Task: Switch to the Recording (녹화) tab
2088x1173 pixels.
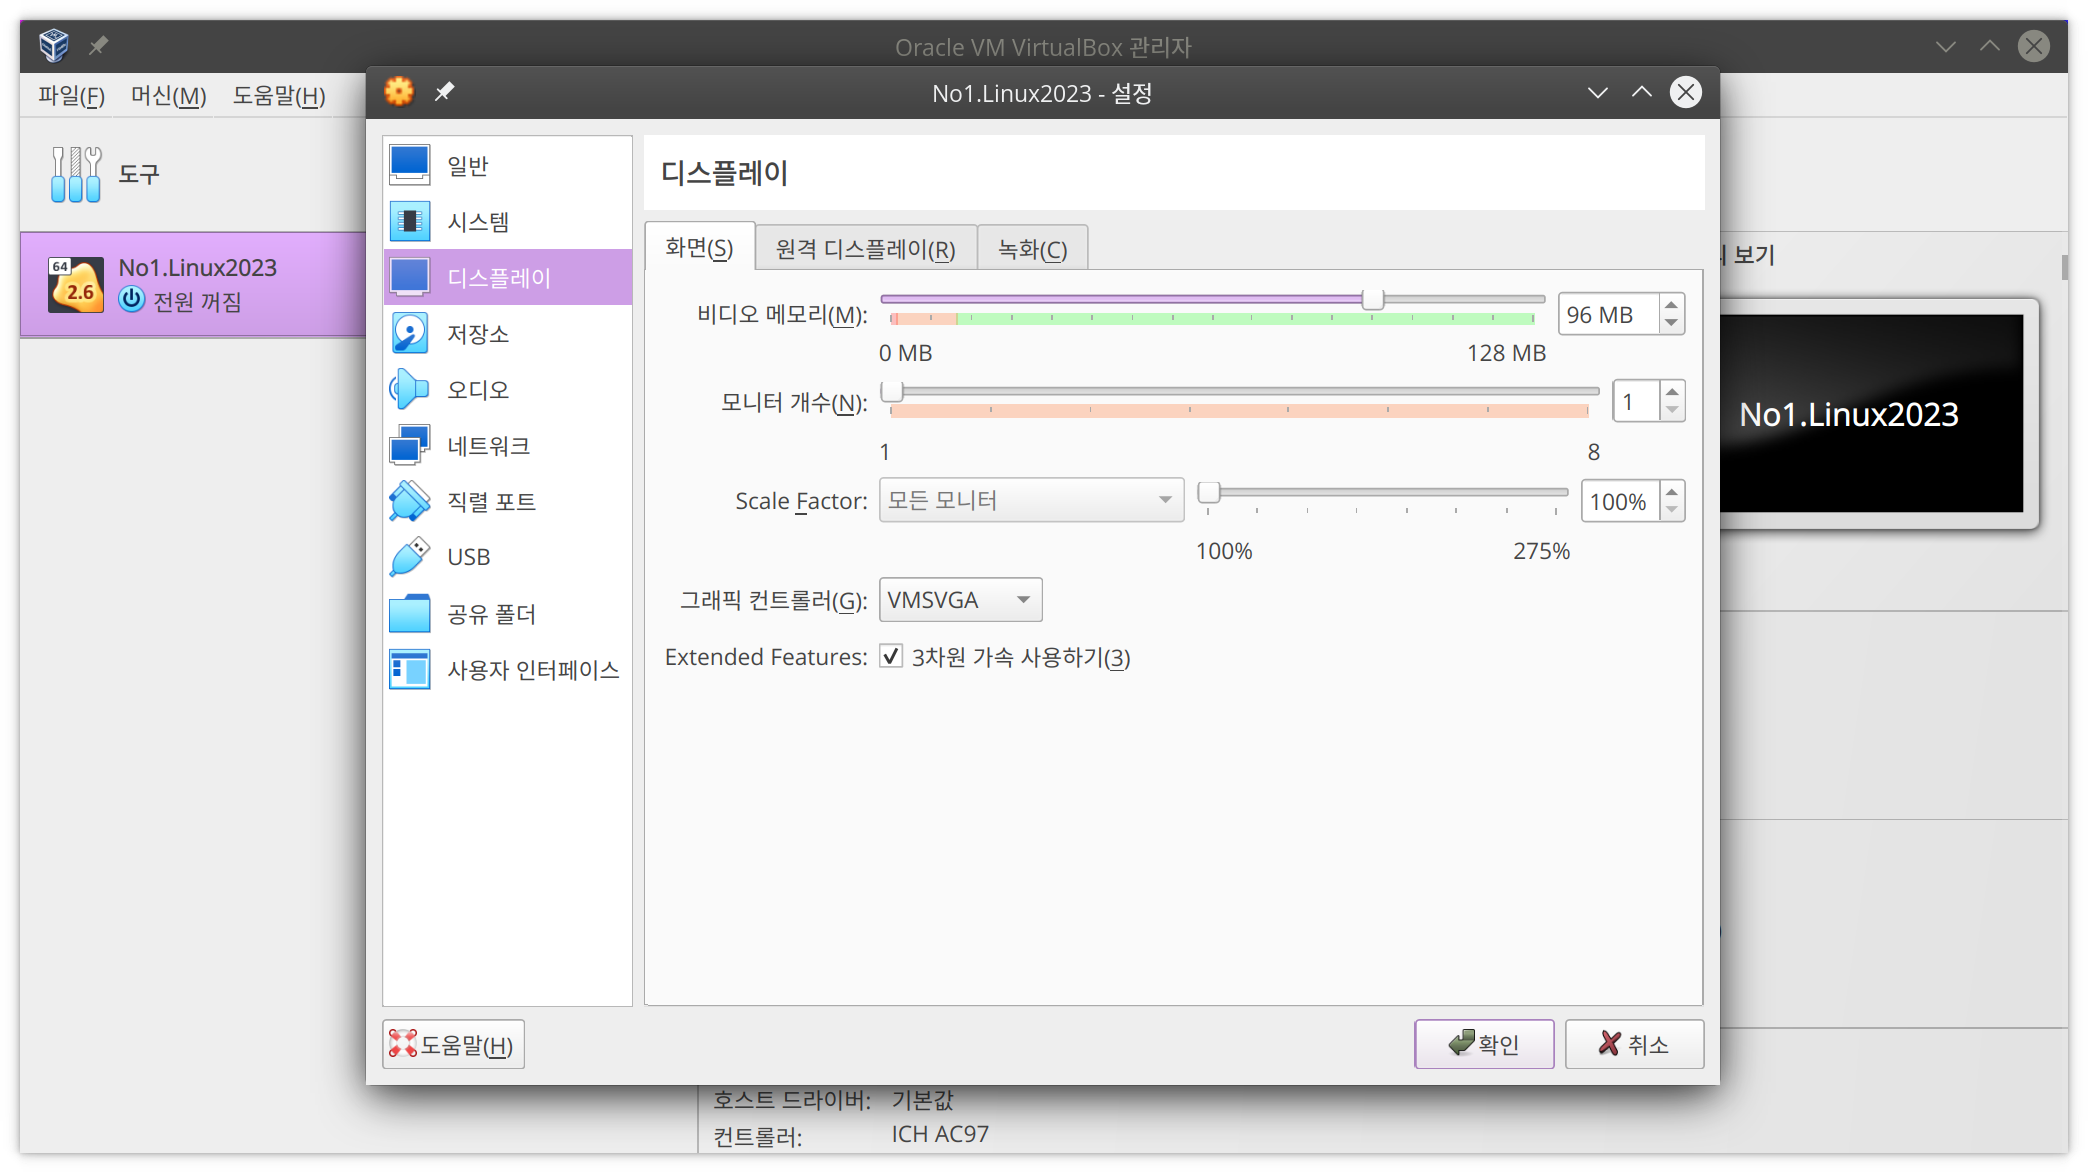Action: [1033, 249]
